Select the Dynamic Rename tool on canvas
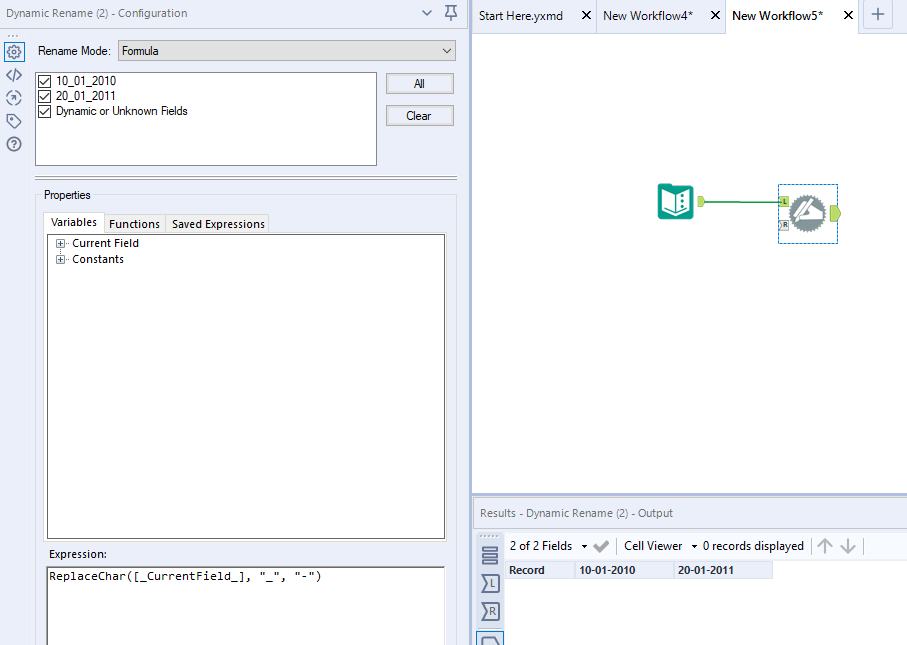Screen dimensions: 907x645 pyautogui.click(x=807, y=213)
